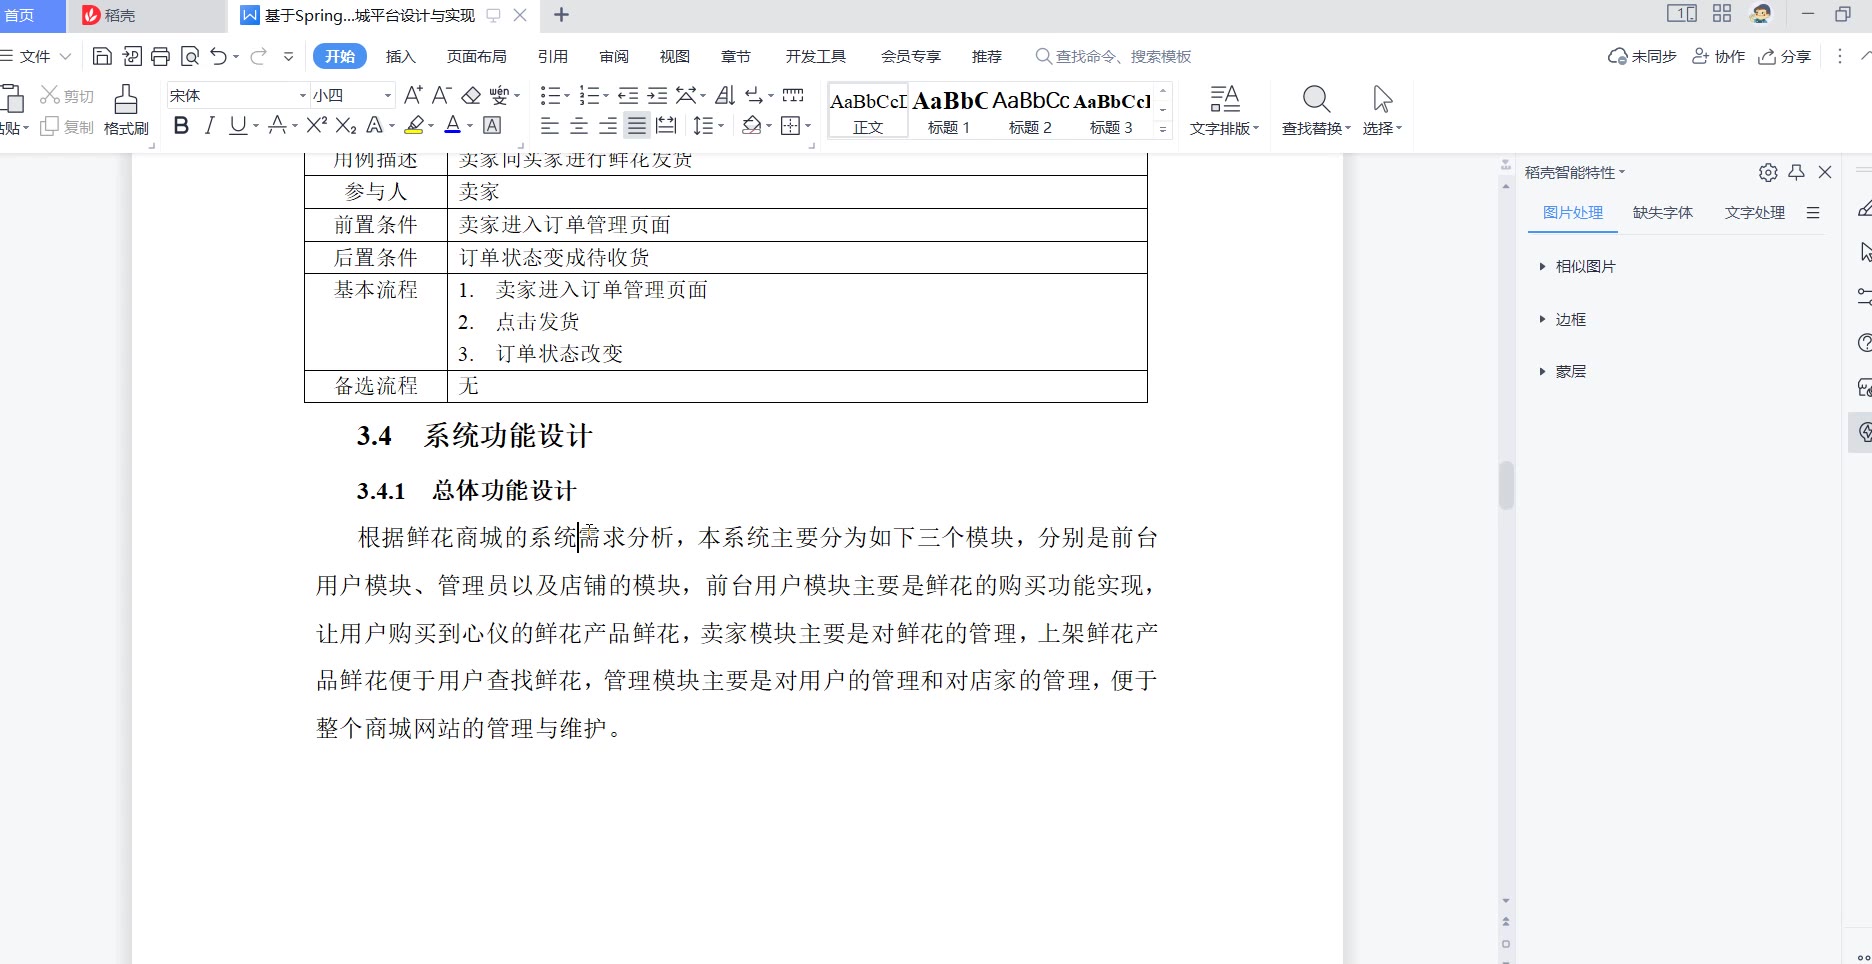Clear formatting with the eraser icon
Image resolution: width=1872 pixels, height=964 pixels.
tap(471, 95)
